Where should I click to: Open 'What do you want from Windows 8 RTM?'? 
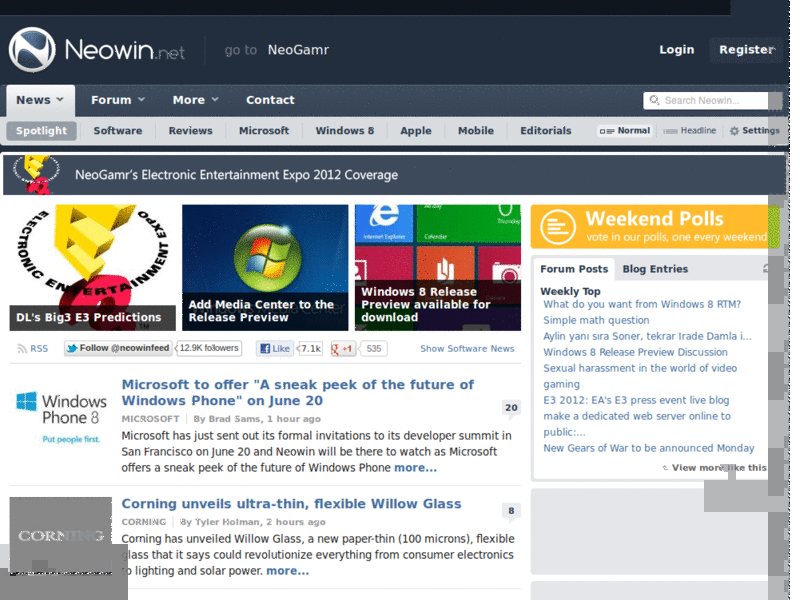(x=642, y=304)
